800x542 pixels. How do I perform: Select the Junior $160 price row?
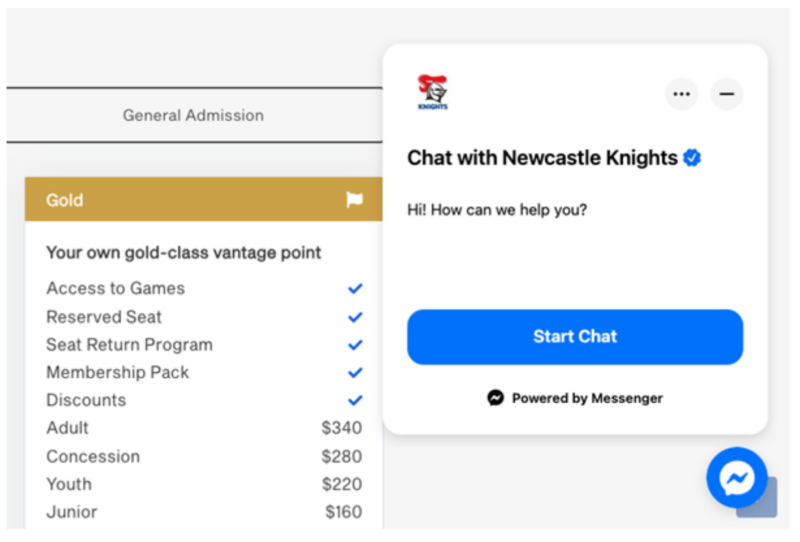(204, 511)
